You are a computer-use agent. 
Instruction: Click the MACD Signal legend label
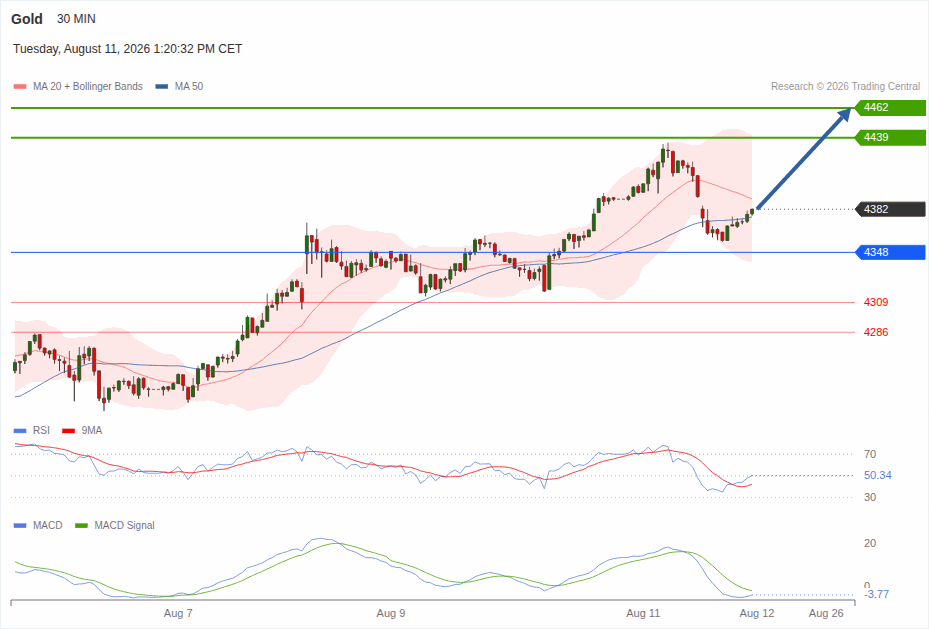pos(124,525)
